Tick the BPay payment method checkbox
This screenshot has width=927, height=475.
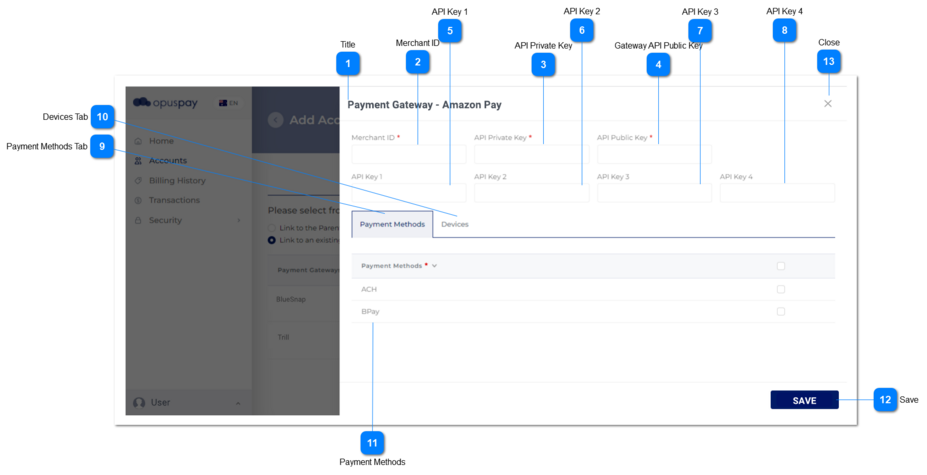(x=781, y=312)
